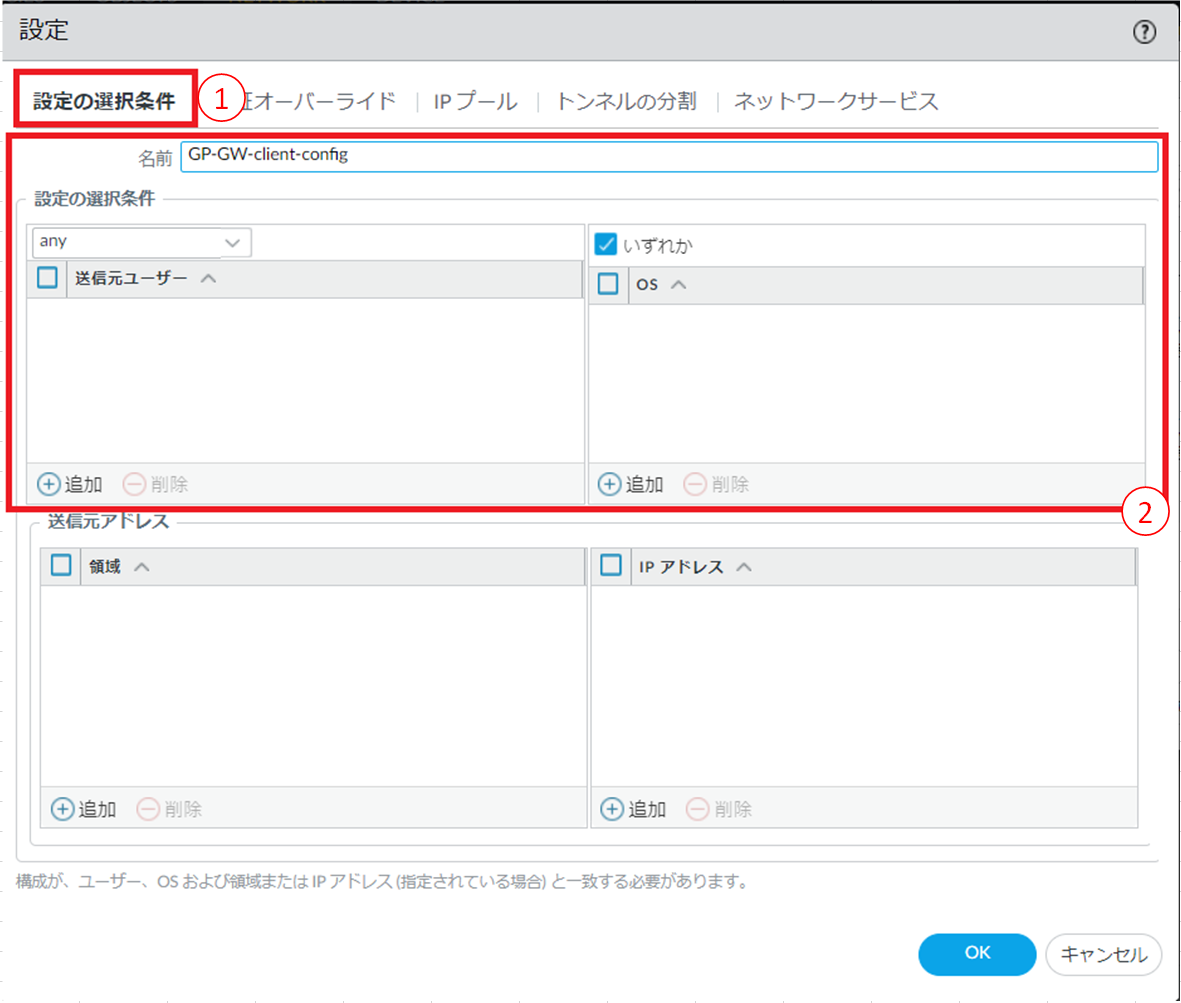
Task: Toggle select-all checkbox in 送信元ユーザー header
Action: coord(47,279)
